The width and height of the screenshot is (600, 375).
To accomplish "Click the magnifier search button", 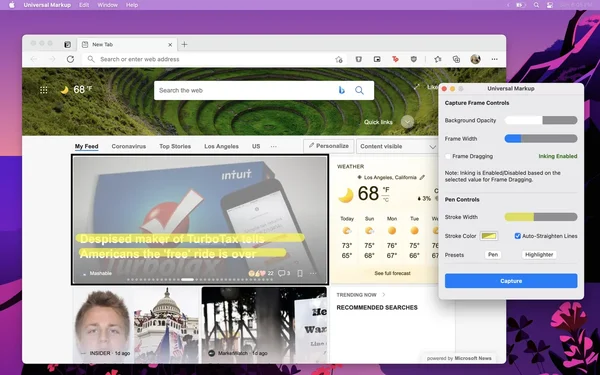I will tap(359, 90).
